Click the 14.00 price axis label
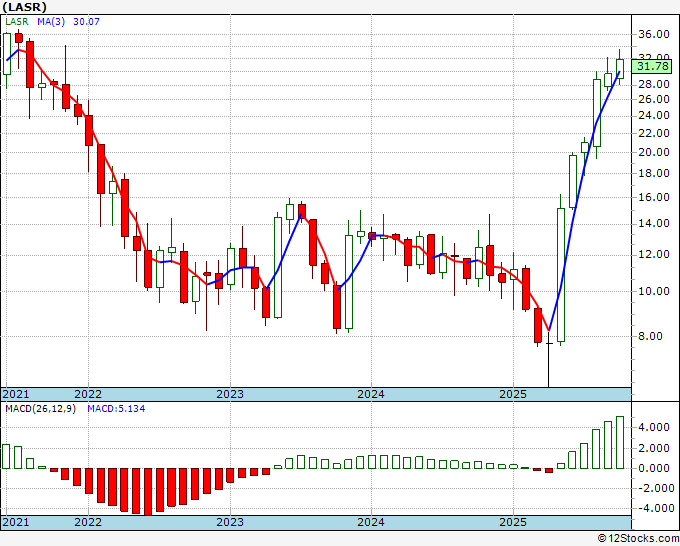 (654, 224)
